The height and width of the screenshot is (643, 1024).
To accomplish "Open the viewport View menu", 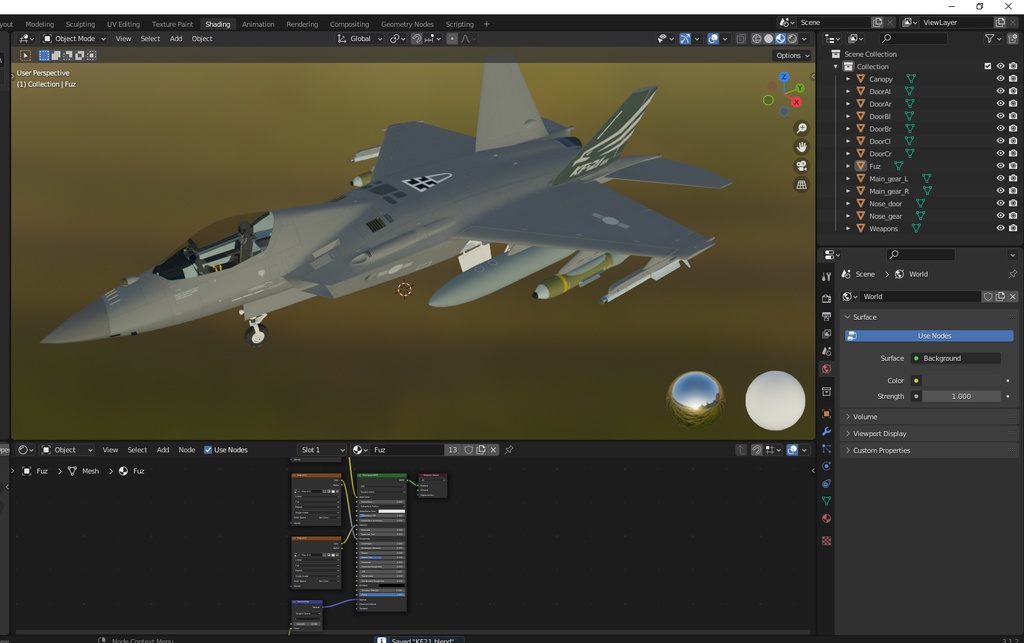I will pyautogui.click(x=123, y=39).
